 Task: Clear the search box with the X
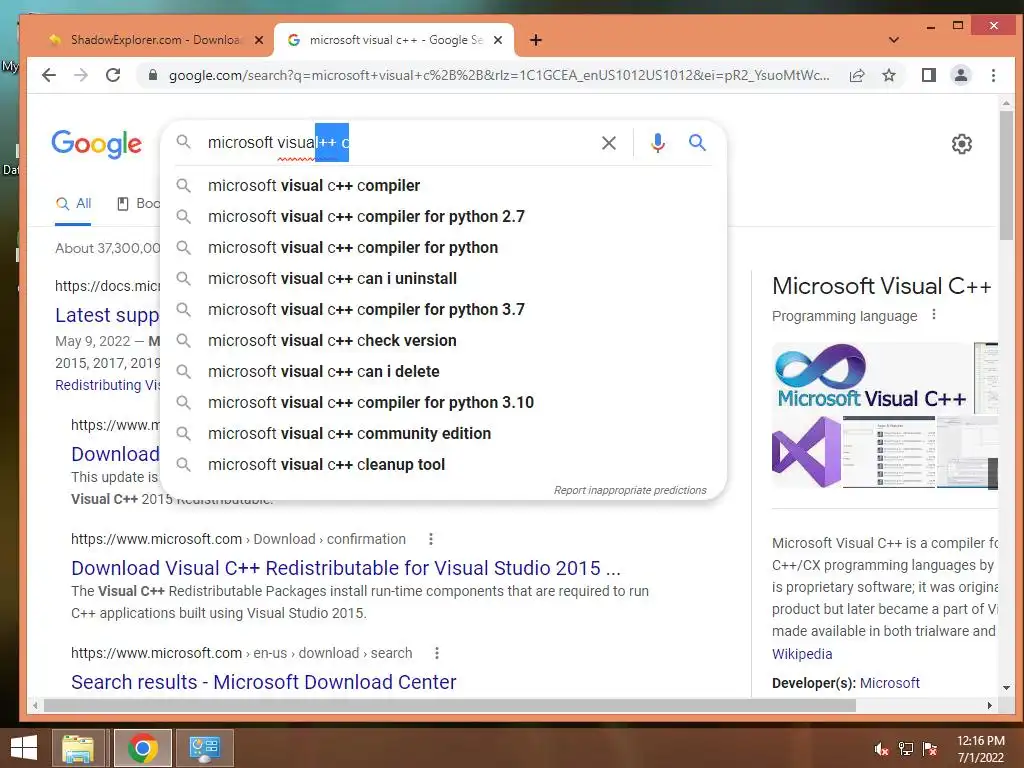pos(609,143)
